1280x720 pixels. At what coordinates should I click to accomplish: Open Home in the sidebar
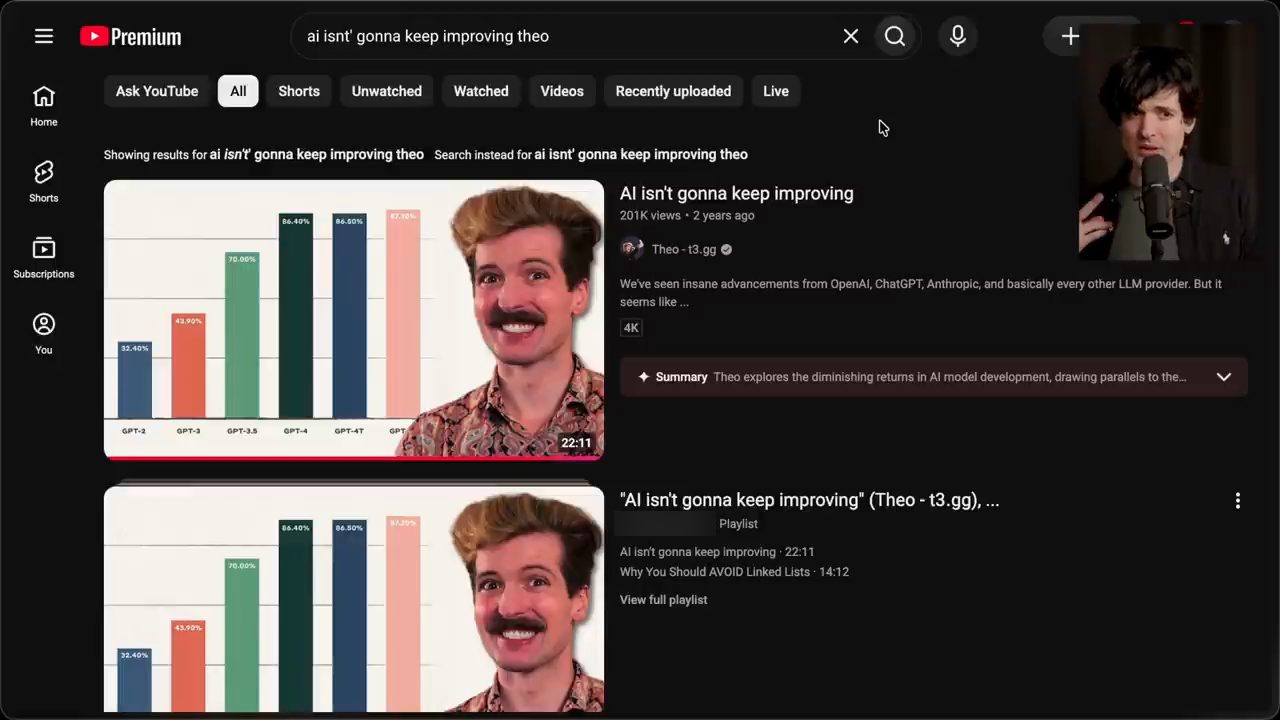(x=43, y=107)
